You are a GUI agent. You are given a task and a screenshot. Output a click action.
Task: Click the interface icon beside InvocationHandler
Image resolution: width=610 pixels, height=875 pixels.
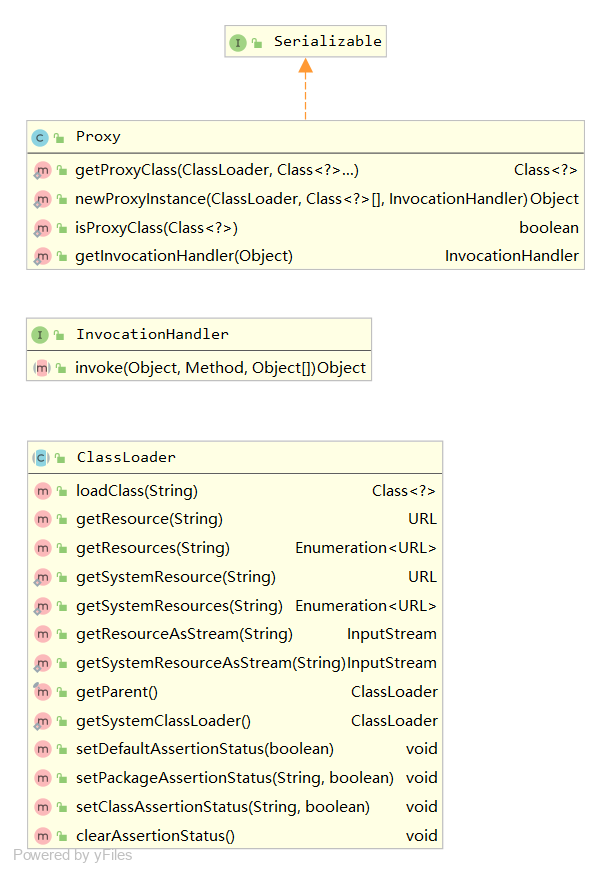click(x=40, y=335)
